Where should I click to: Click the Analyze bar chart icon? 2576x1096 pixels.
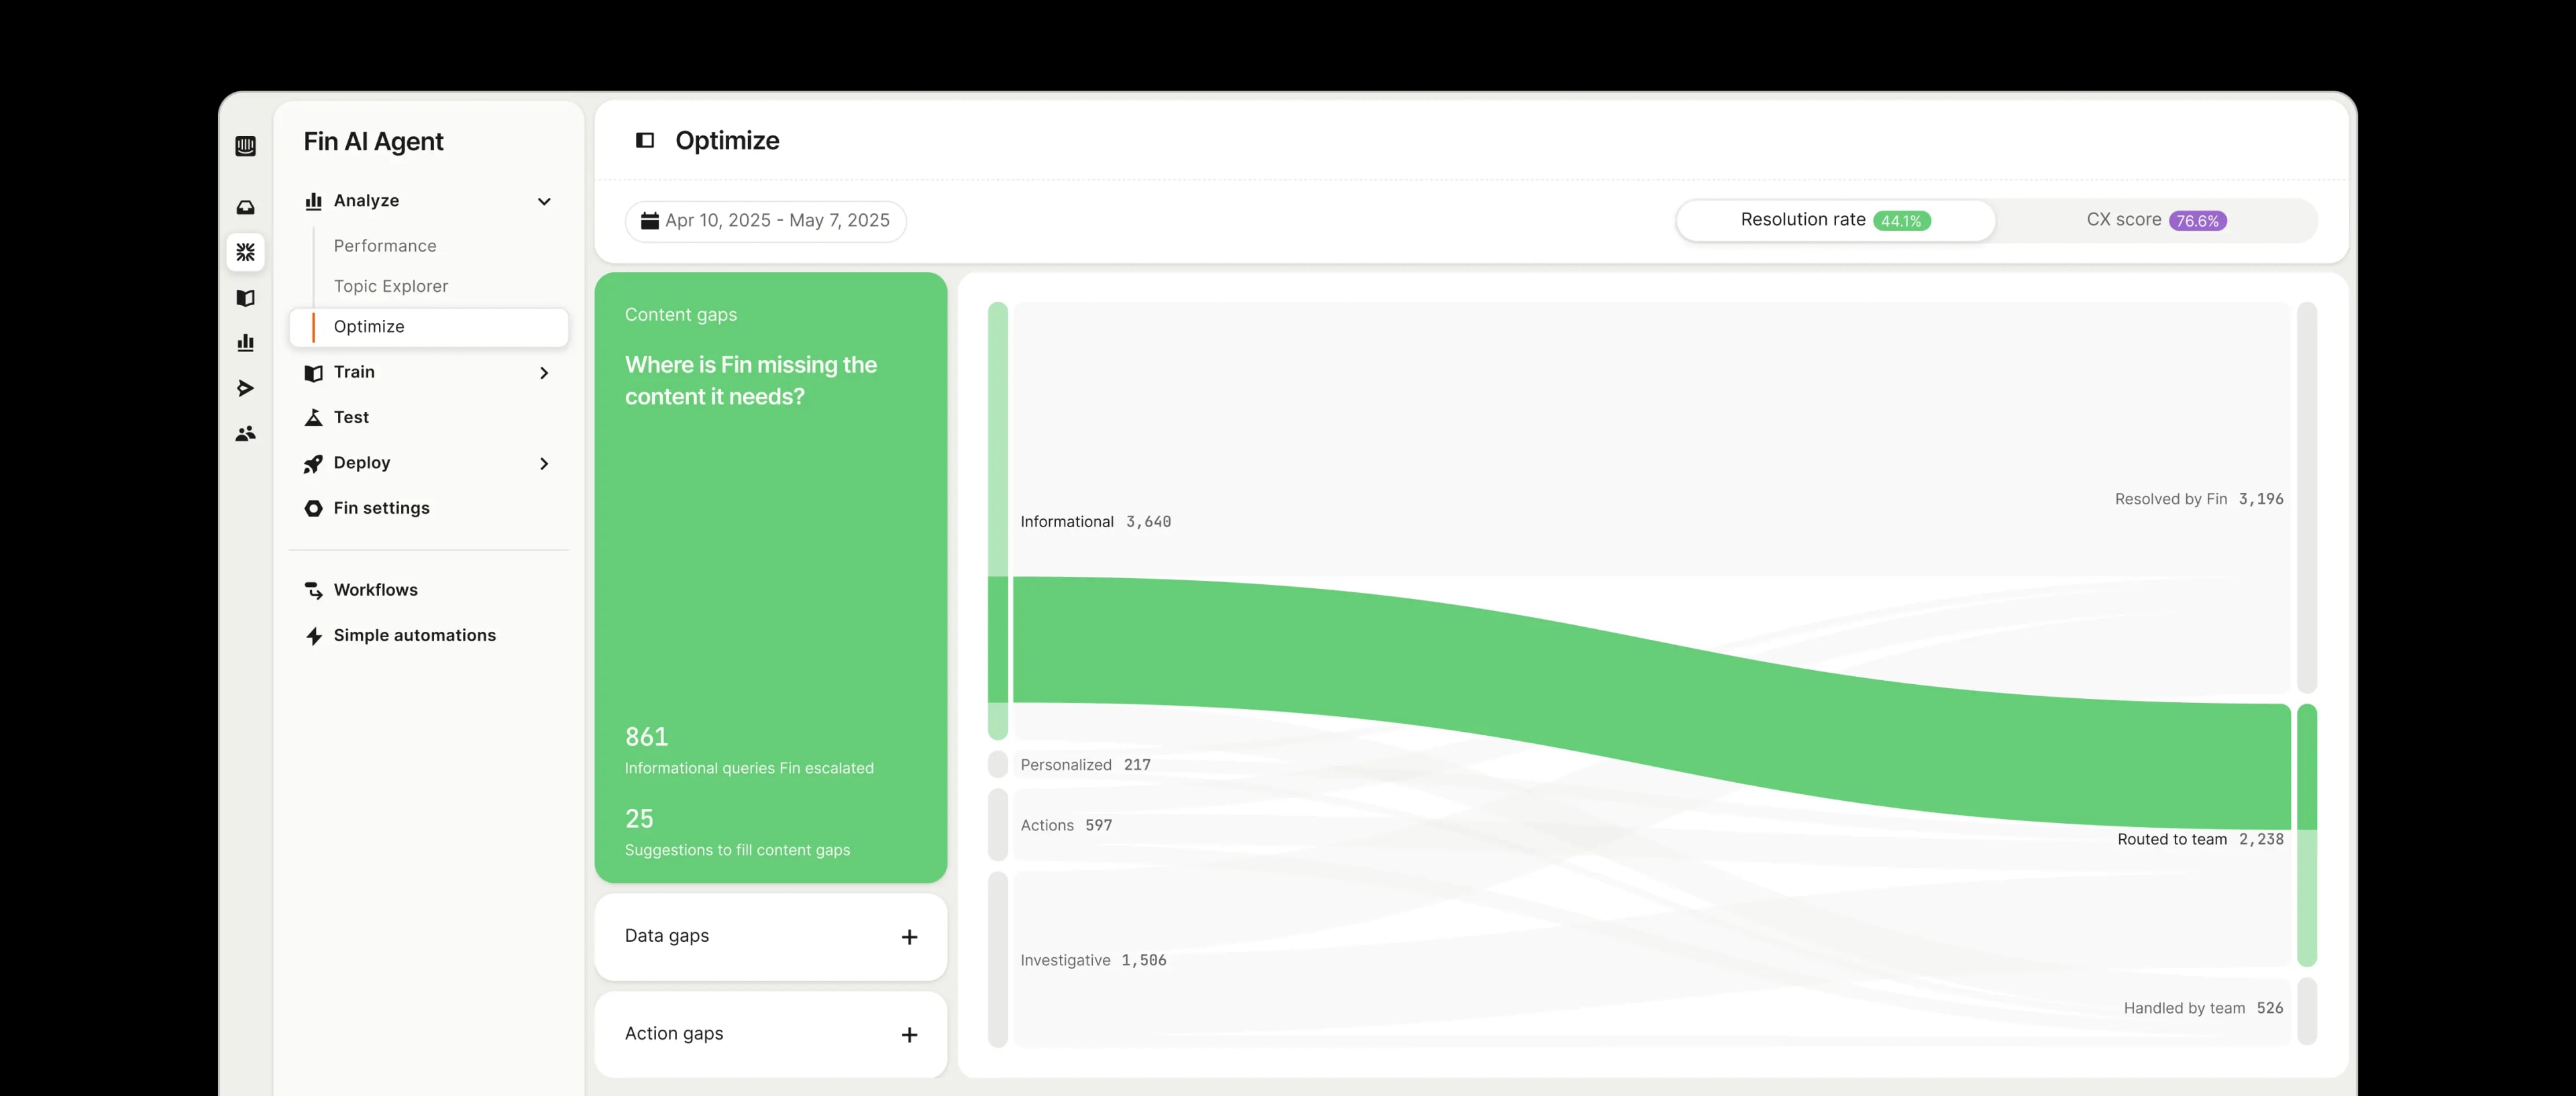coord(313,201)
